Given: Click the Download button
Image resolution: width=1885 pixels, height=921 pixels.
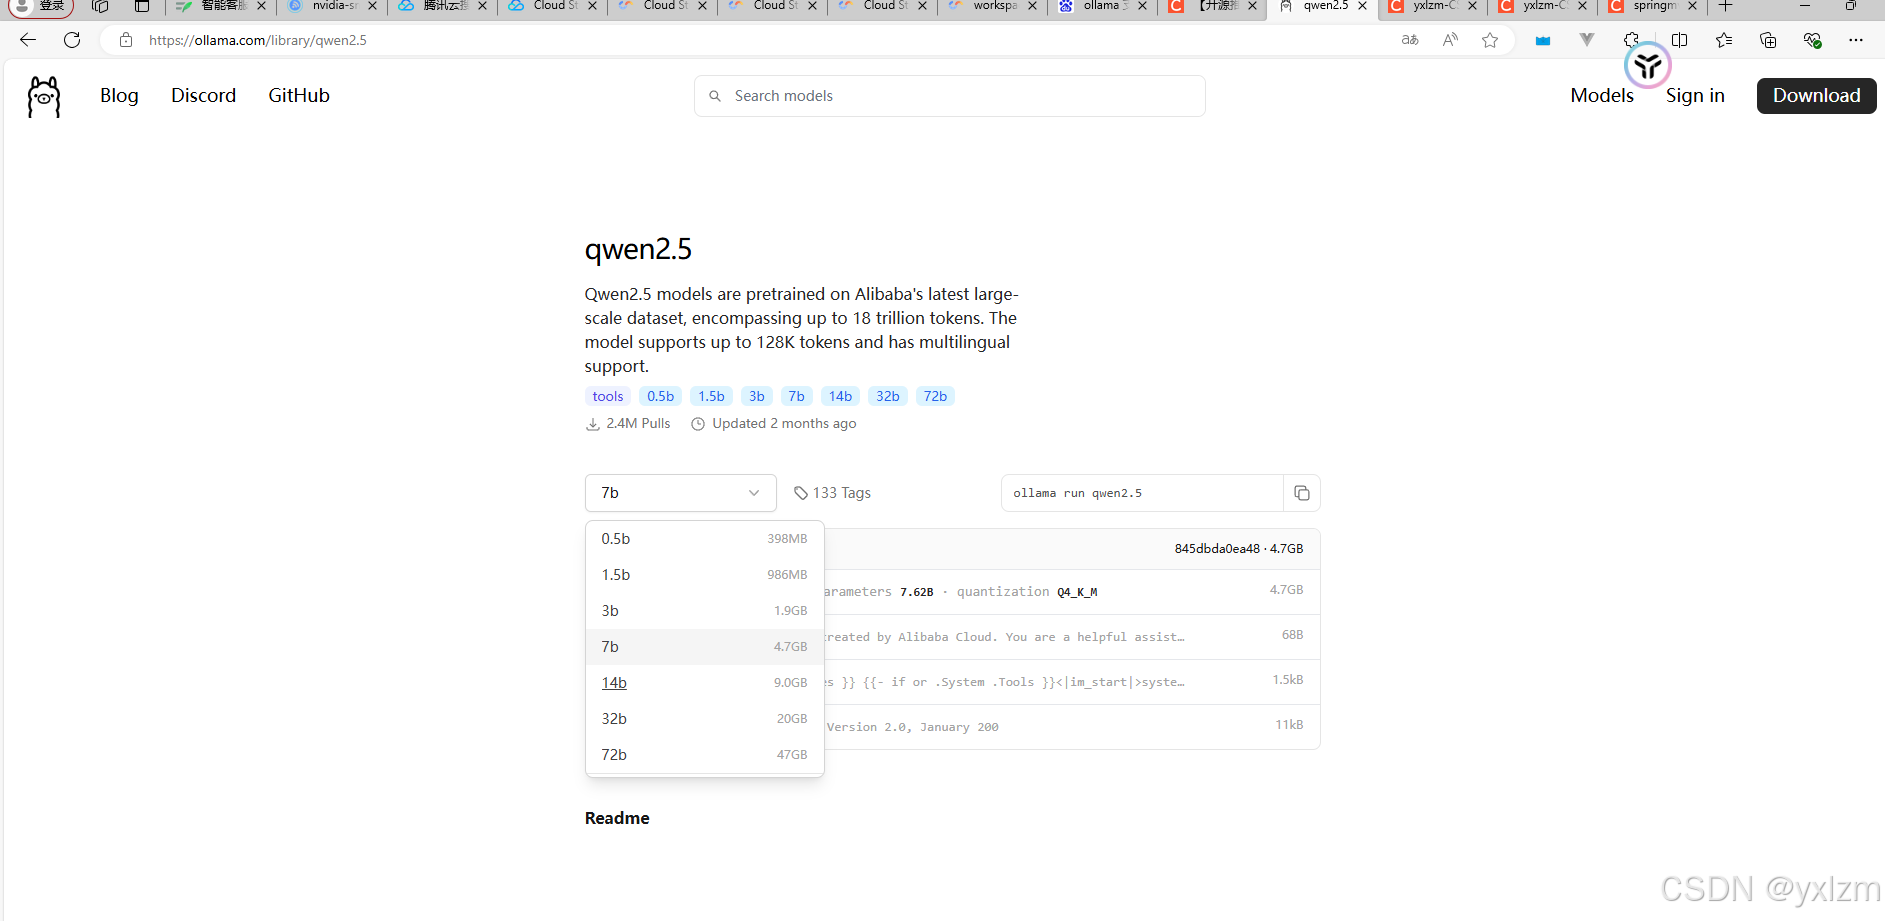Looking at the screenshot, I should coord(1816,96).
